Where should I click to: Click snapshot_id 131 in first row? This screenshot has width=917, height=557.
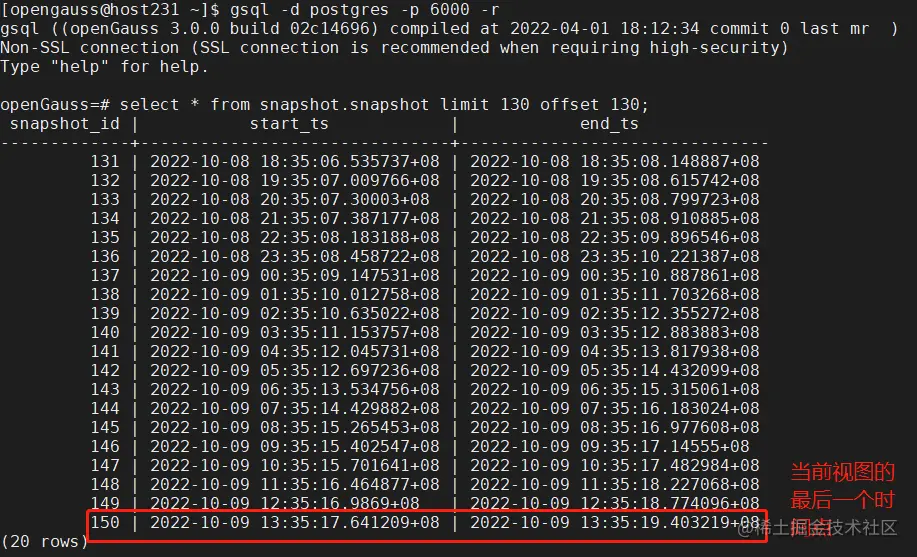coord(105,161)
